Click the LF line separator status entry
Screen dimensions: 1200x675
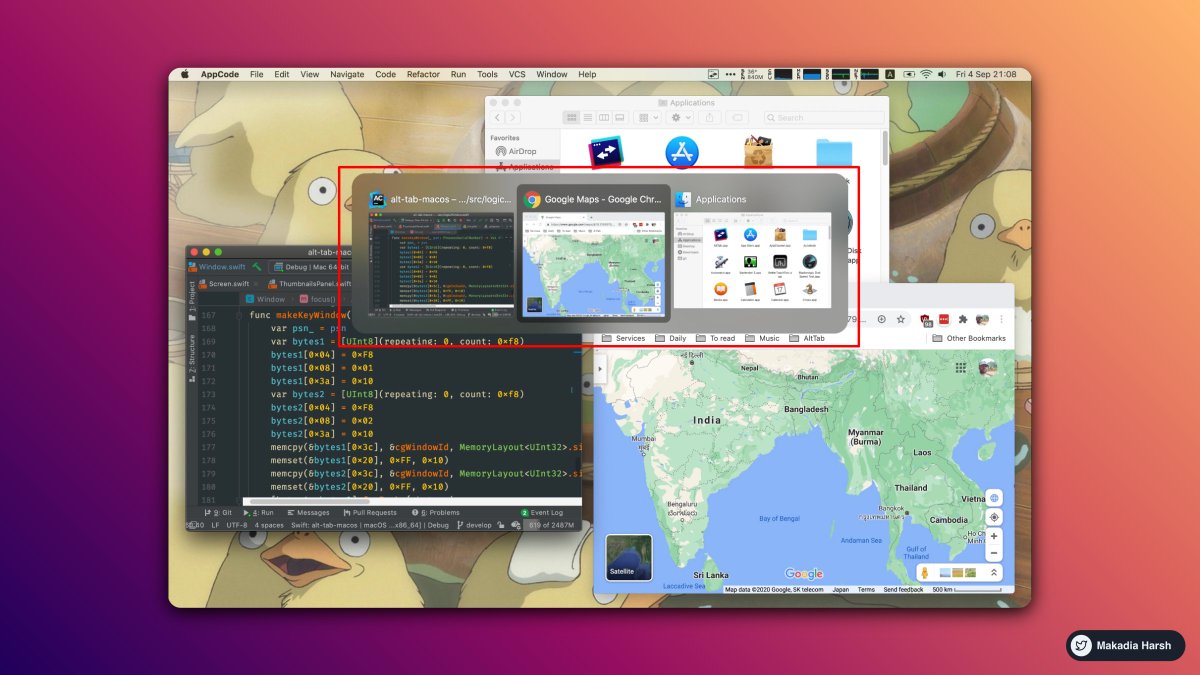pyautogui.click(x=215, y=524)
